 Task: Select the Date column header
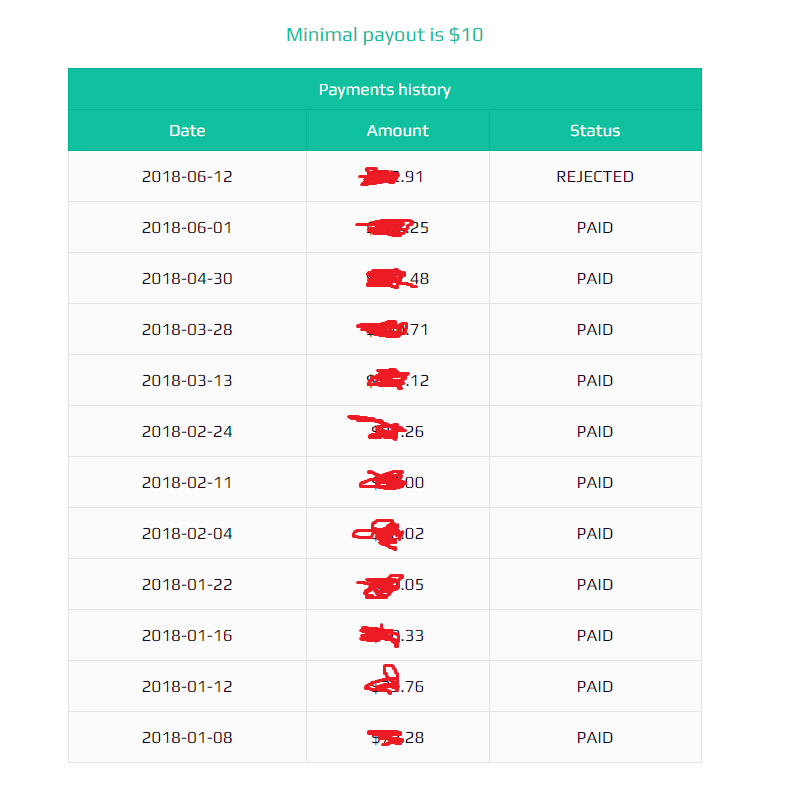coord(187,130)
